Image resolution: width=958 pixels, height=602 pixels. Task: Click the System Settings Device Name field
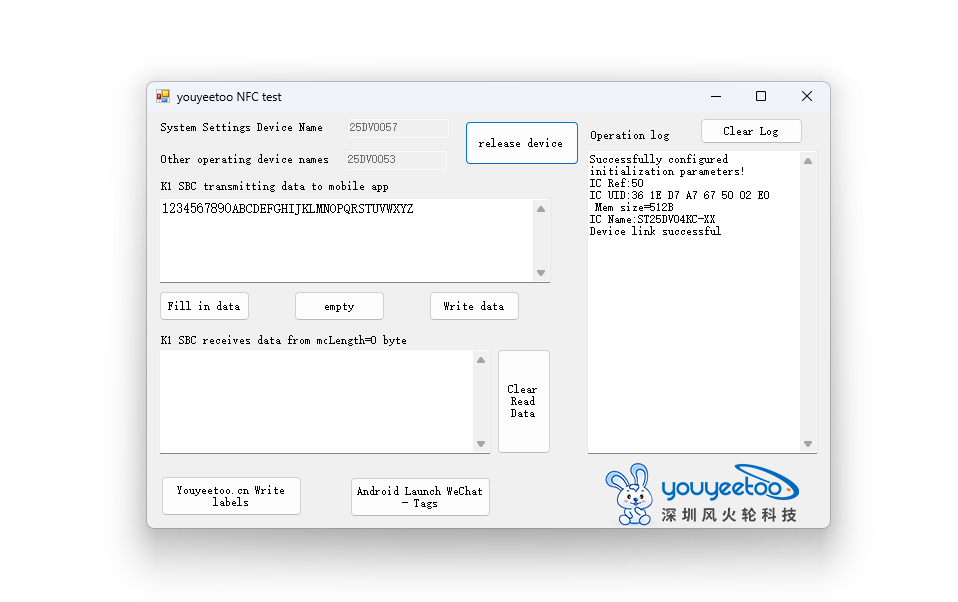click(397, 128)
